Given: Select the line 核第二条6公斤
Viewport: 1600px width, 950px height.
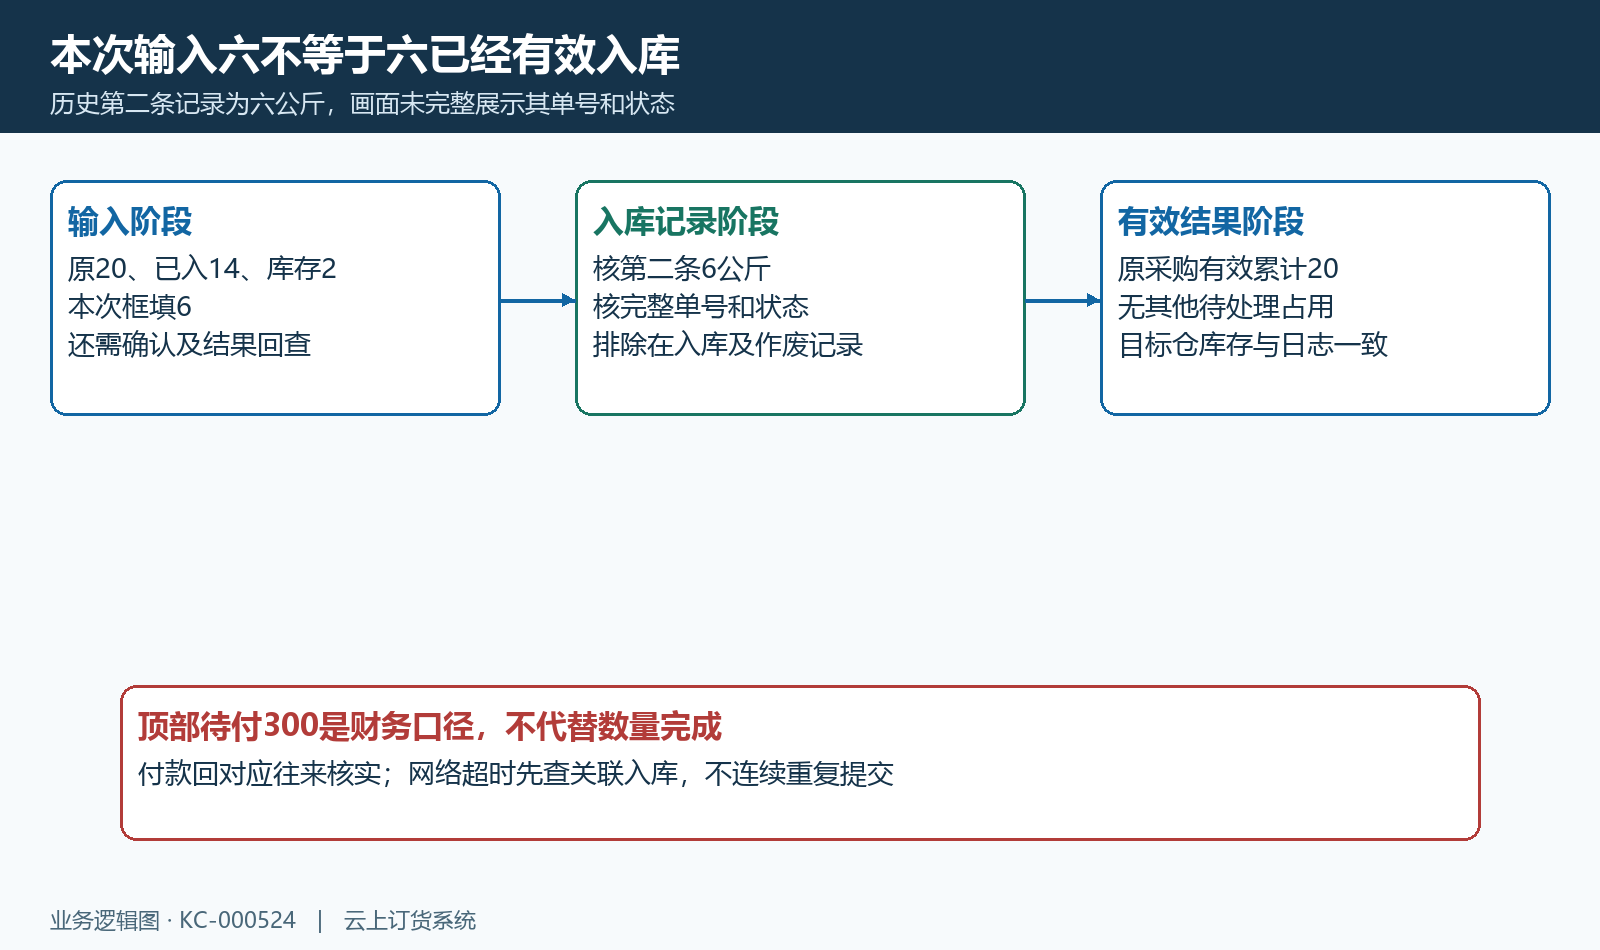Looking at the screenshot, I should pos(681,269).
